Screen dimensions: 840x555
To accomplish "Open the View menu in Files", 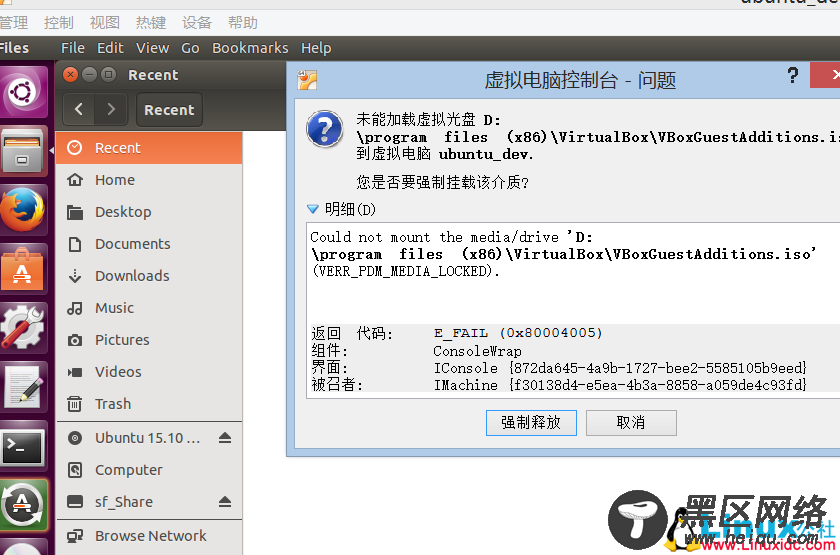I will pyautogui.click(x=153, y=48).
